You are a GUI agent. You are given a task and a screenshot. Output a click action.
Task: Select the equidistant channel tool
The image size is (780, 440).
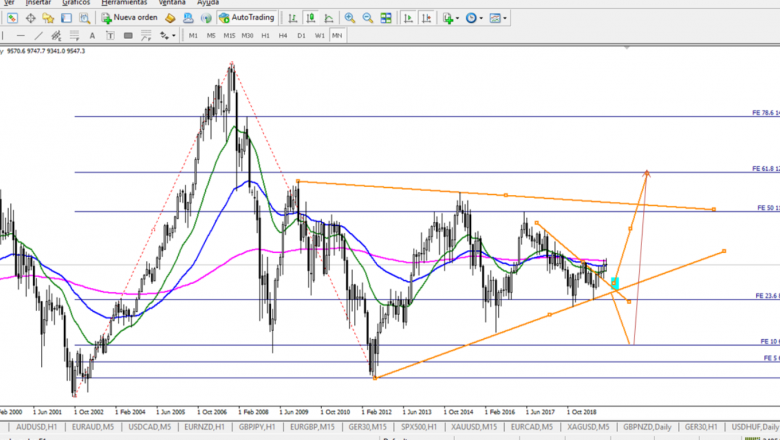[56, 36]
